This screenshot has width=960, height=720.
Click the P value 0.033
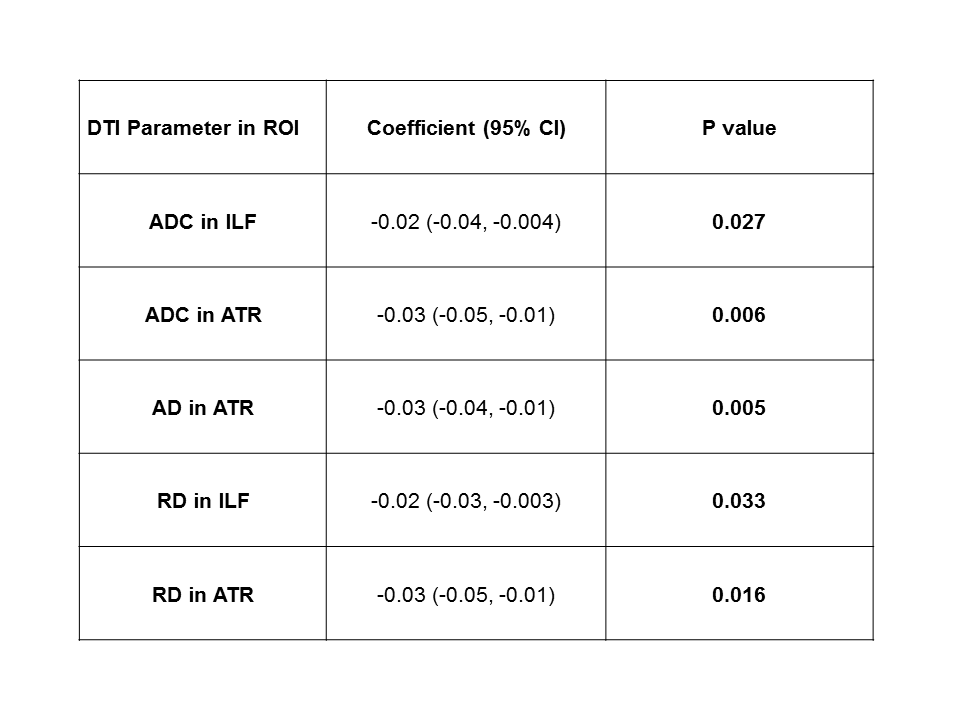[738, 501]
